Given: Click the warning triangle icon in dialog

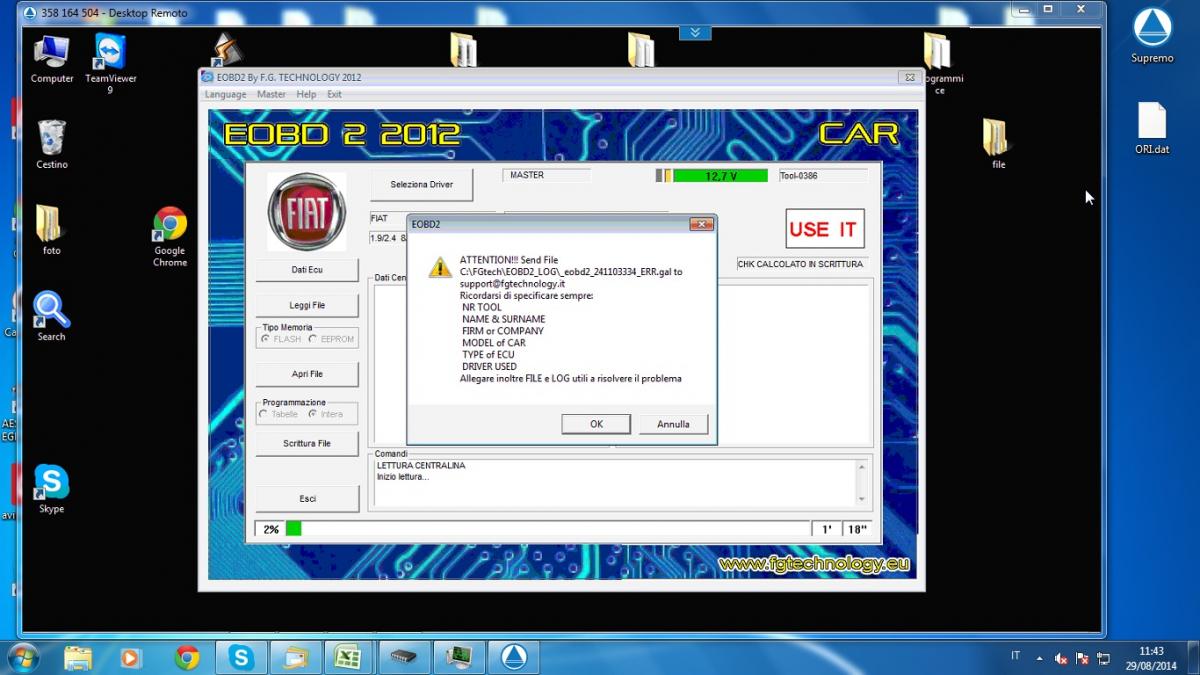Looking at the screenshot, I should pos(440,267).
